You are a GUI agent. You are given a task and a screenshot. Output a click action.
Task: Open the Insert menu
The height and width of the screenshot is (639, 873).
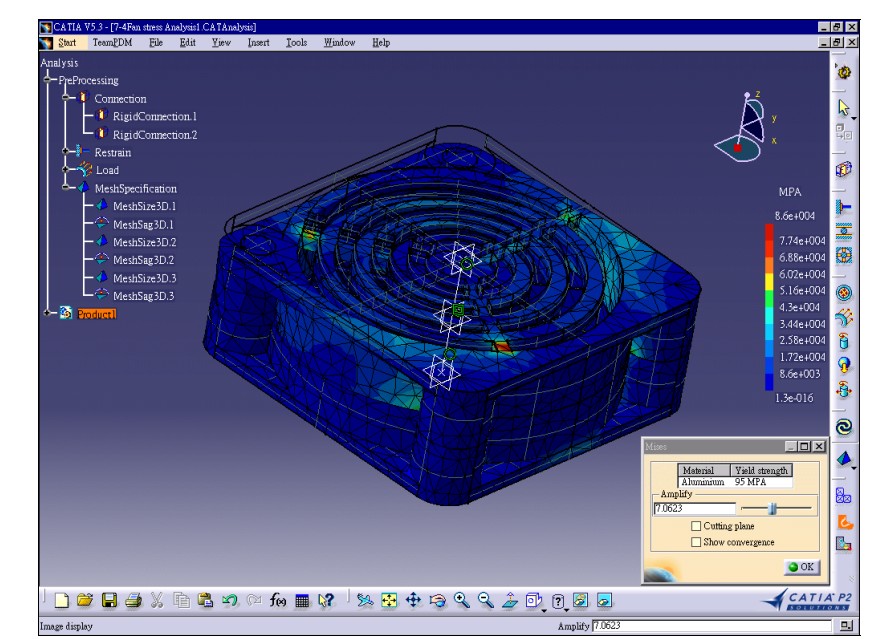click(x=258, y=42)
